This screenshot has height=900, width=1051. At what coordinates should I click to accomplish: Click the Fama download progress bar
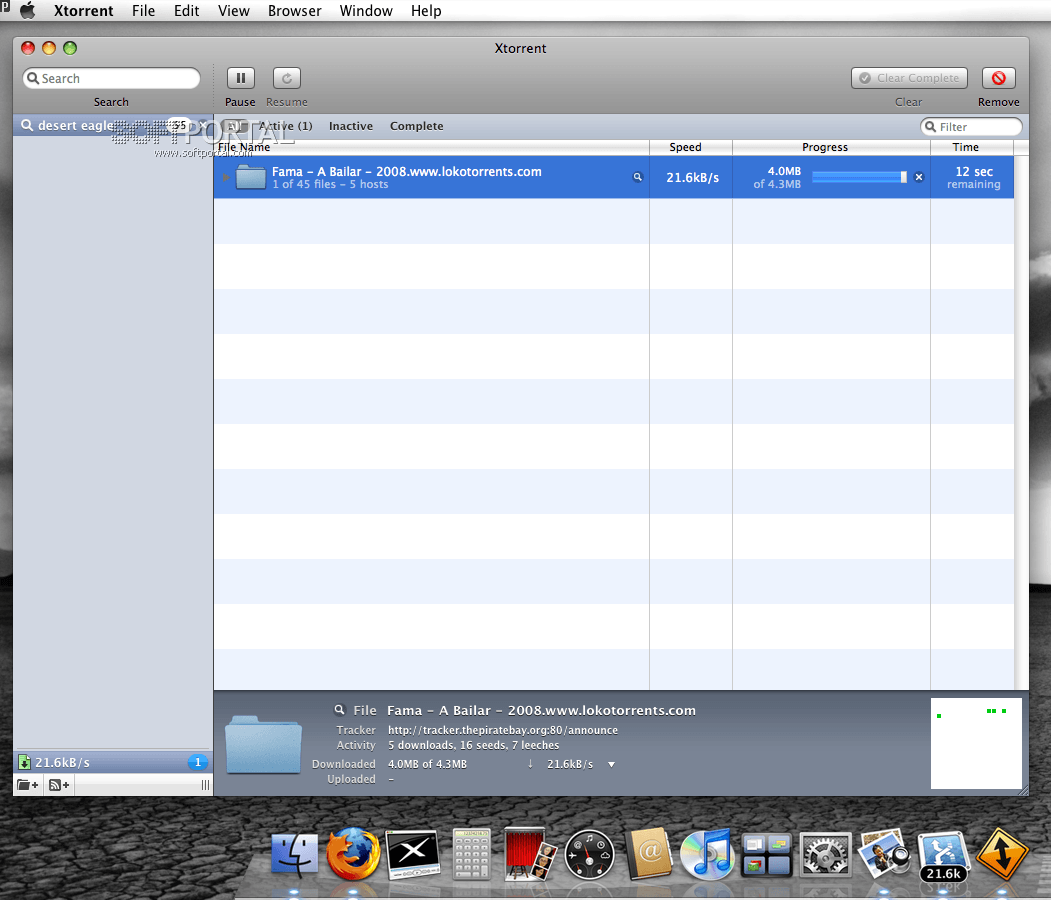coord(859,177)
